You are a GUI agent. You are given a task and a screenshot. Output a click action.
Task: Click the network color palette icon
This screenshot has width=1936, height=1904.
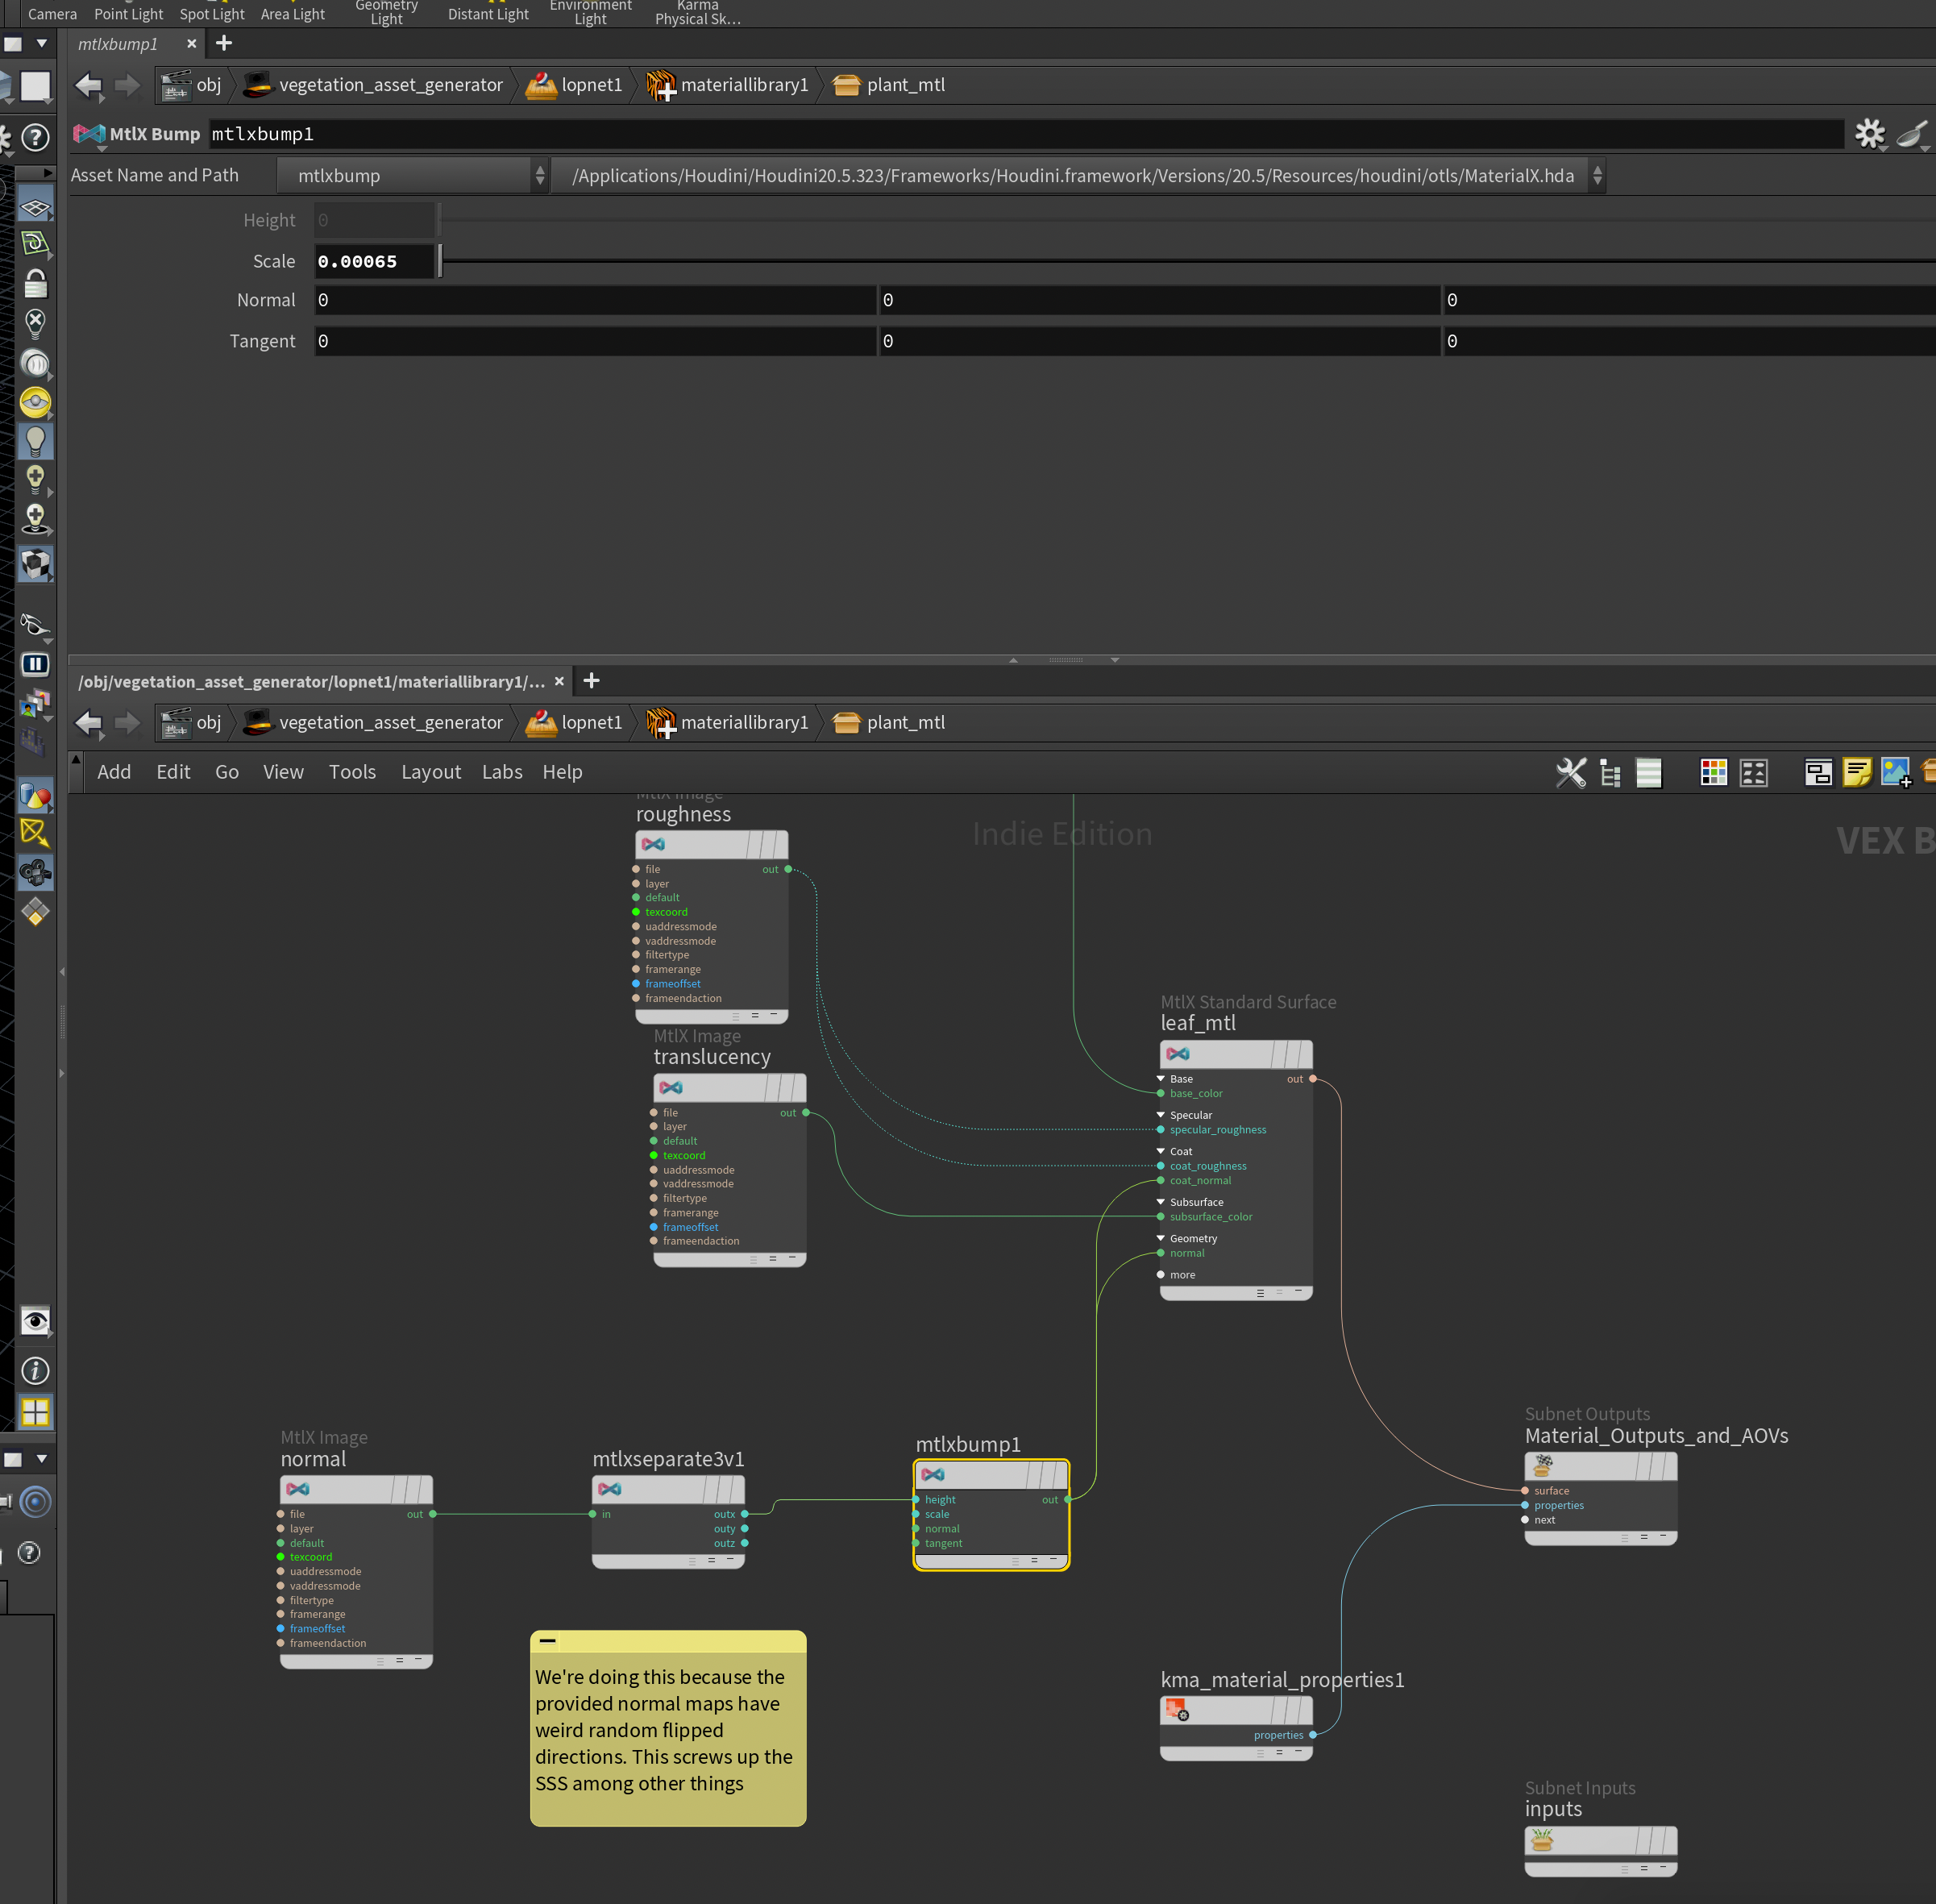pos(1713,772)
